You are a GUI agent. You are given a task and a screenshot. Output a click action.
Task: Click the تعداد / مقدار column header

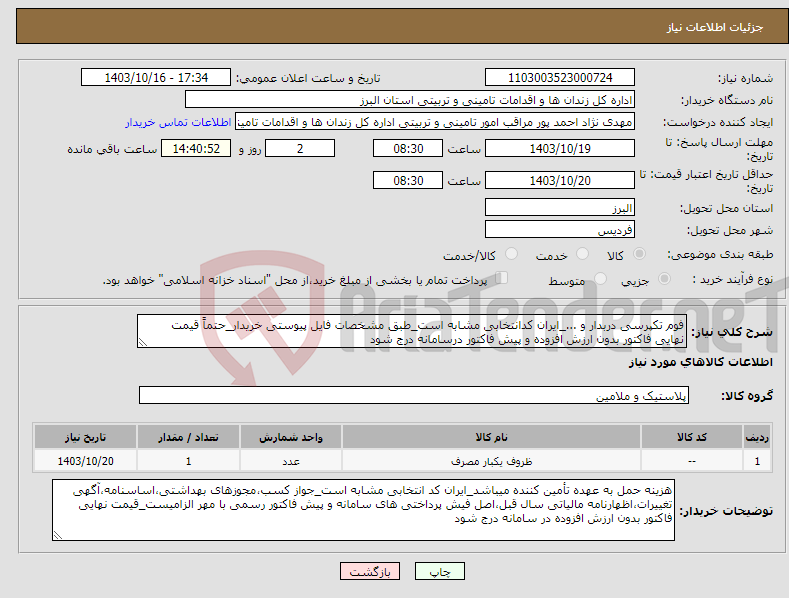(188, 437)
